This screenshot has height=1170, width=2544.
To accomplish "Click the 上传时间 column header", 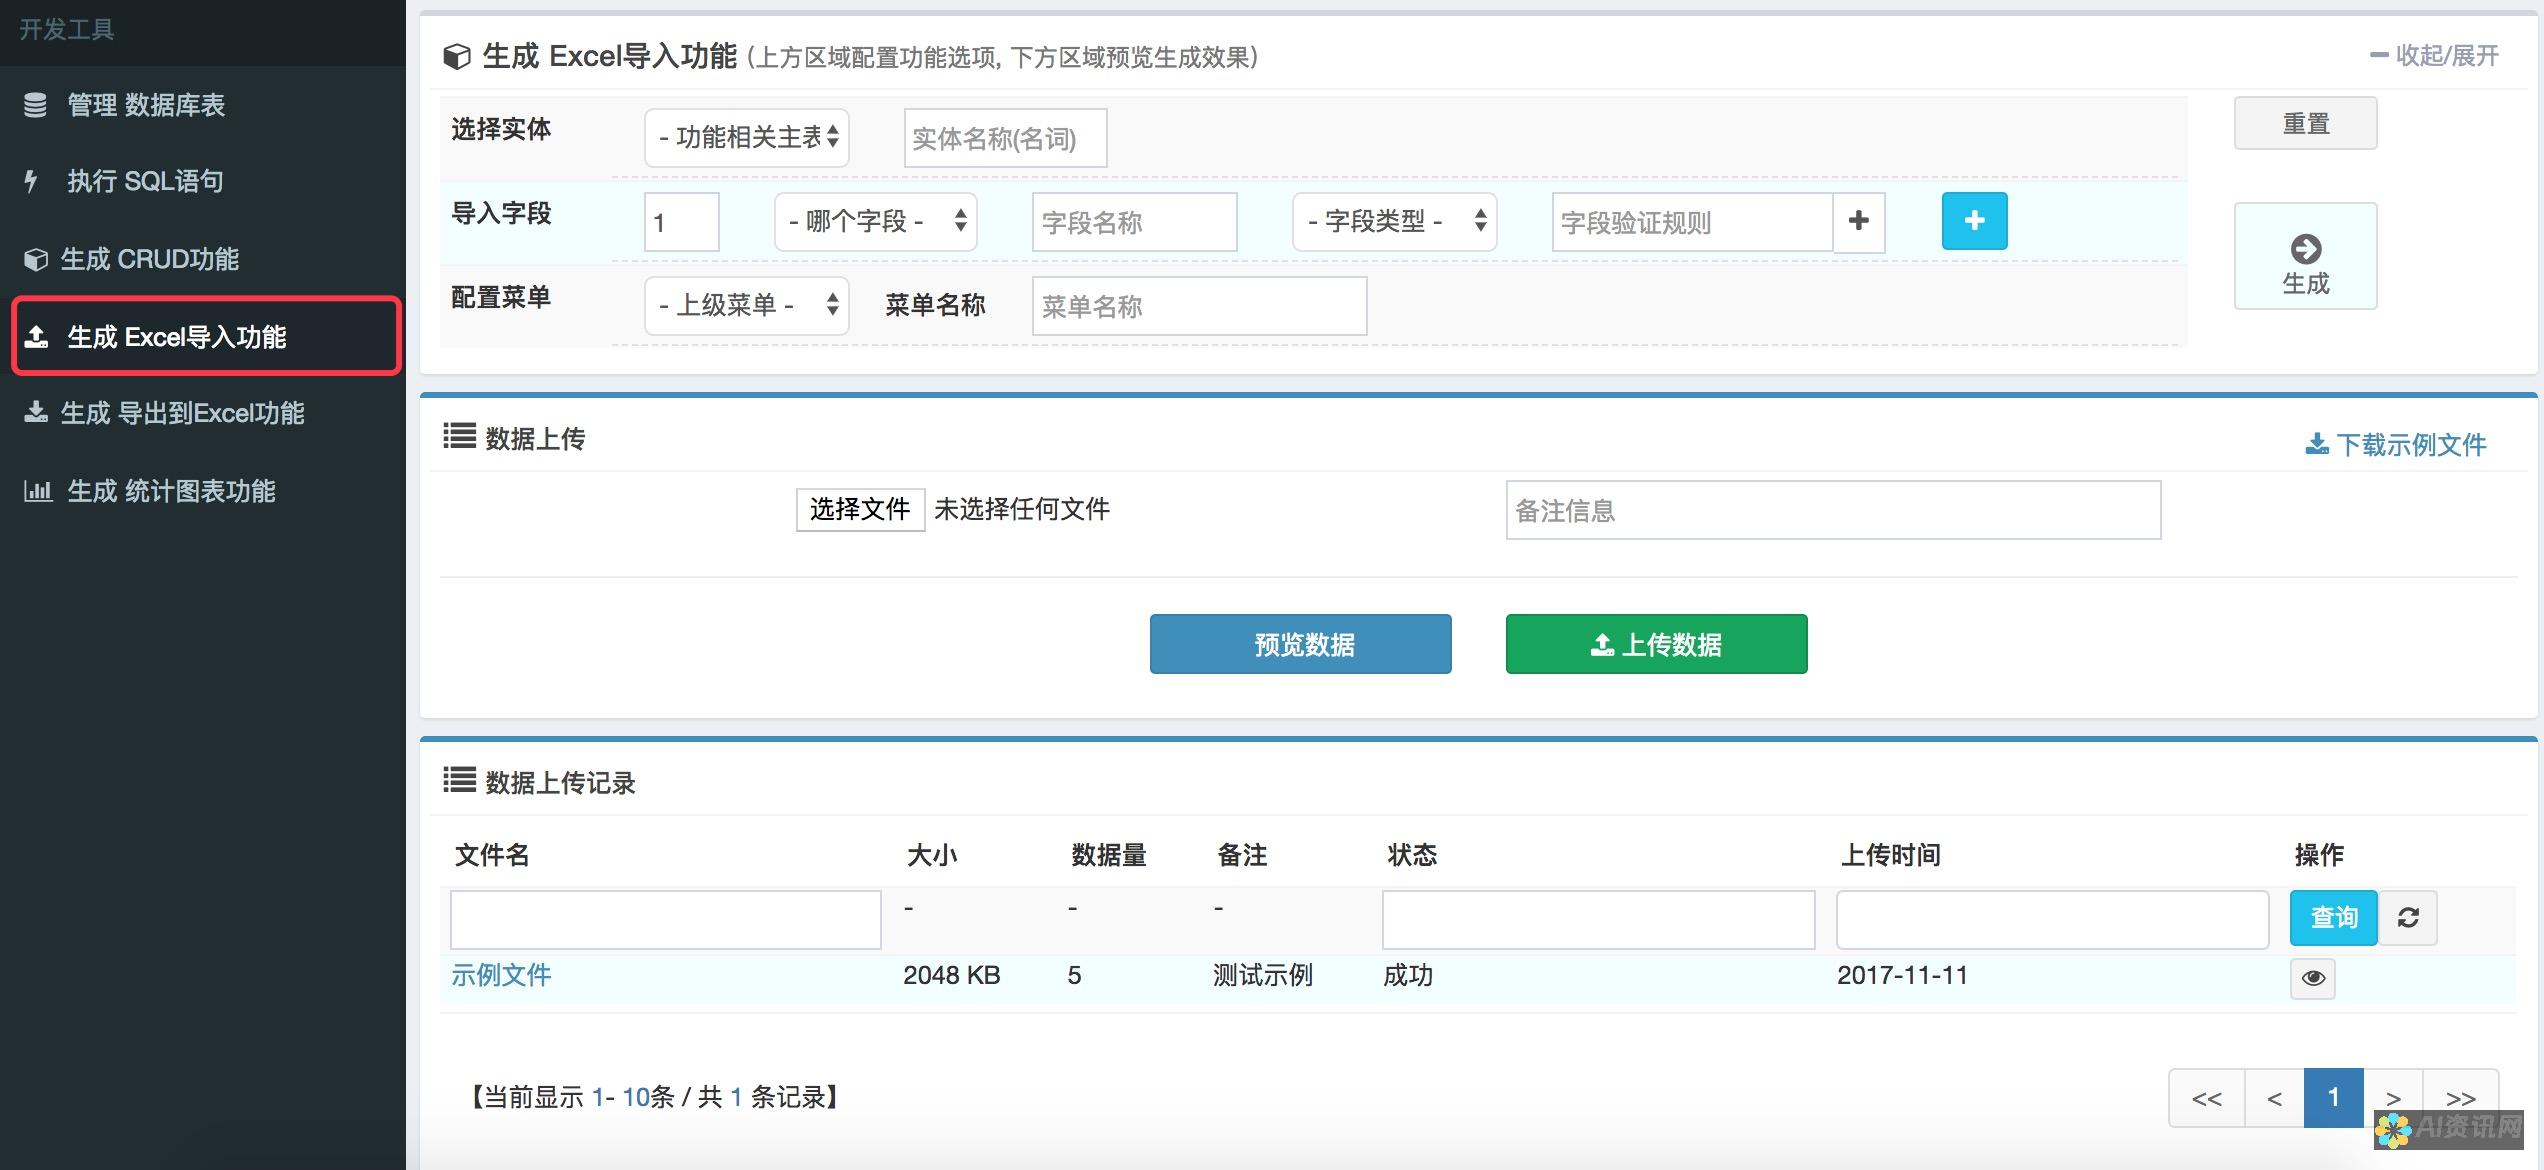I will pos(1890,855).
